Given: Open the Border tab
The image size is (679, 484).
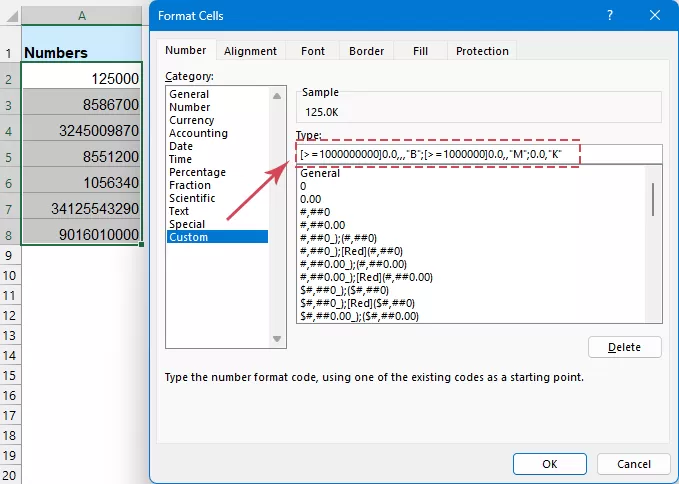Looking at the screenshot, I should pos(366,51).
